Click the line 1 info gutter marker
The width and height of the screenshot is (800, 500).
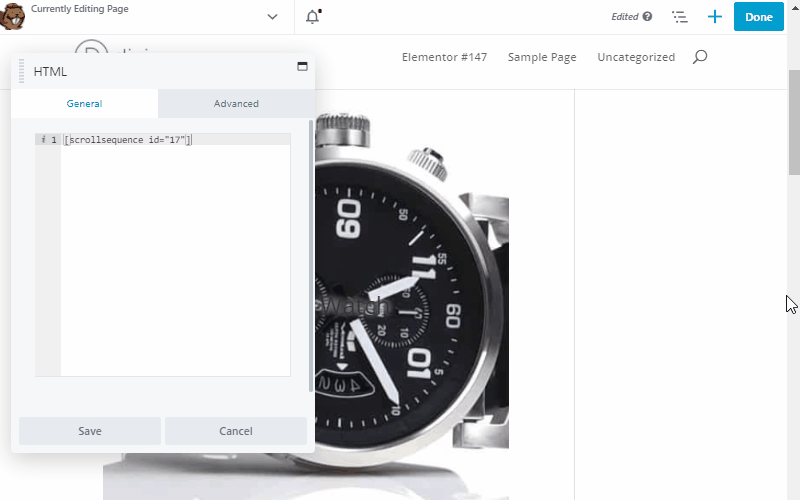(x=43, y=139)
